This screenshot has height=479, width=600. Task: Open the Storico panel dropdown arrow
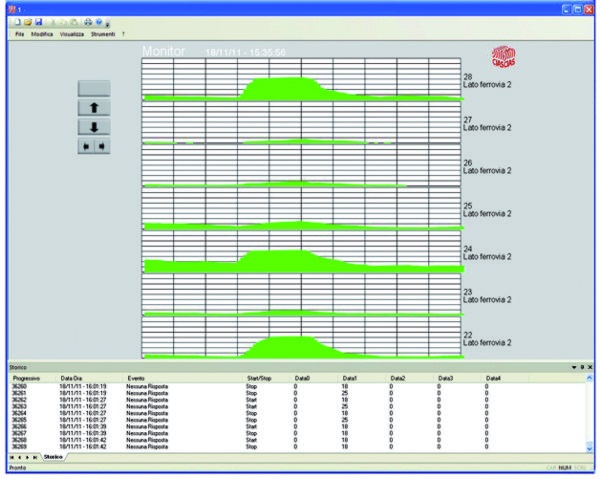coord(573,368)
